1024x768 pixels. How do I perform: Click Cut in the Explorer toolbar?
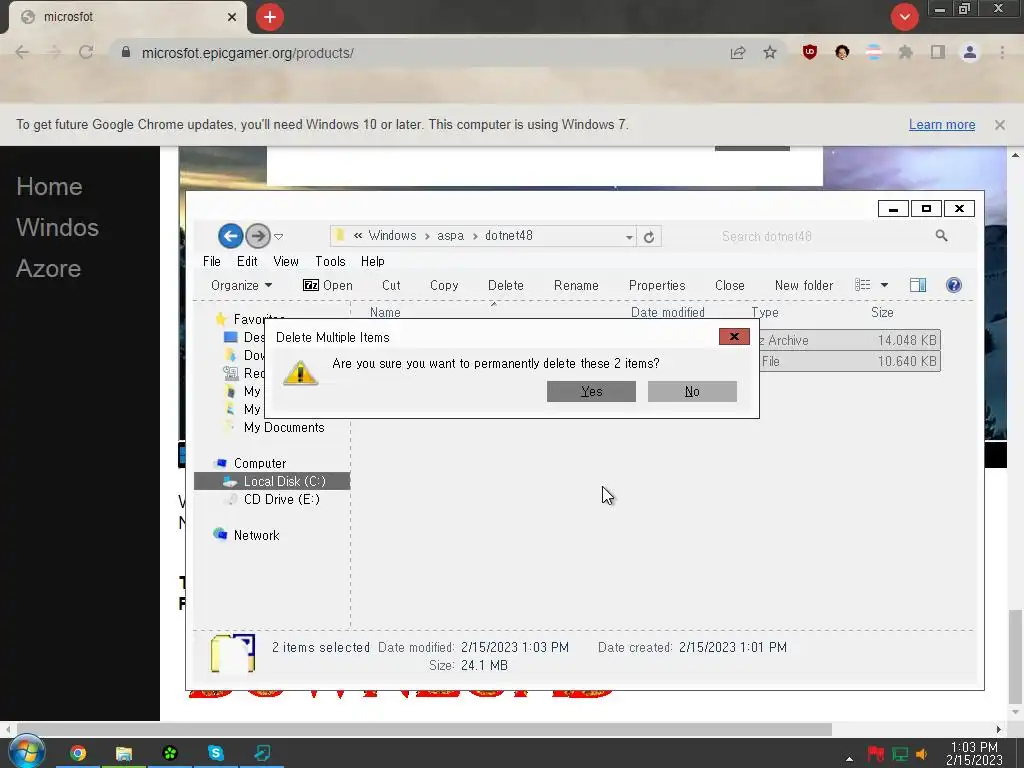pos(391,285)
